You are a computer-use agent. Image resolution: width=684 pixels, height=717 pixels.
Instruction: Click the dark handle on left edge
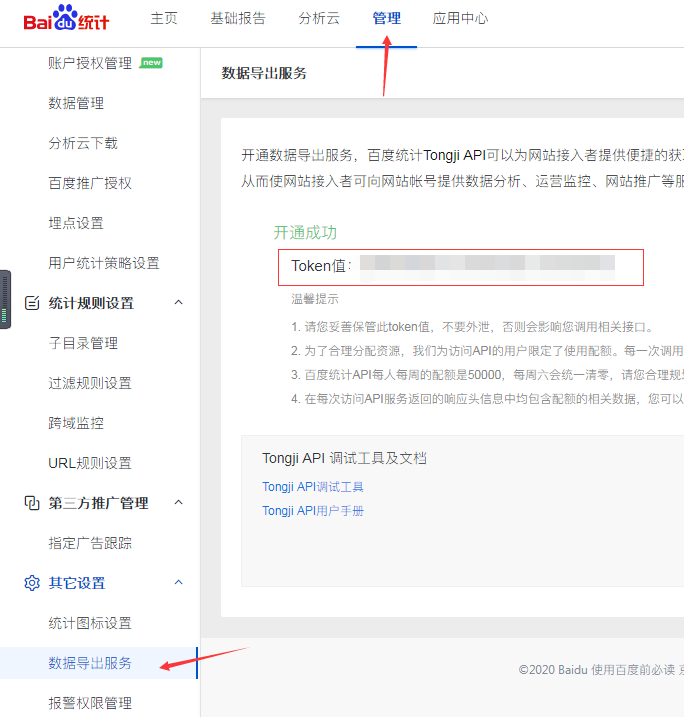click(x=5, y=300)
